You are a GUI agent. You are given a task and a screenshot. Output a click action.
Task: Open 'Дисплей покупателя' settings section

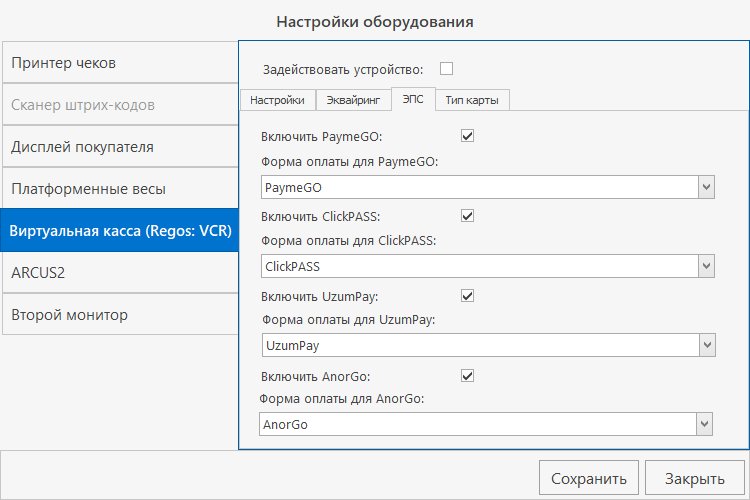(120, 147)
